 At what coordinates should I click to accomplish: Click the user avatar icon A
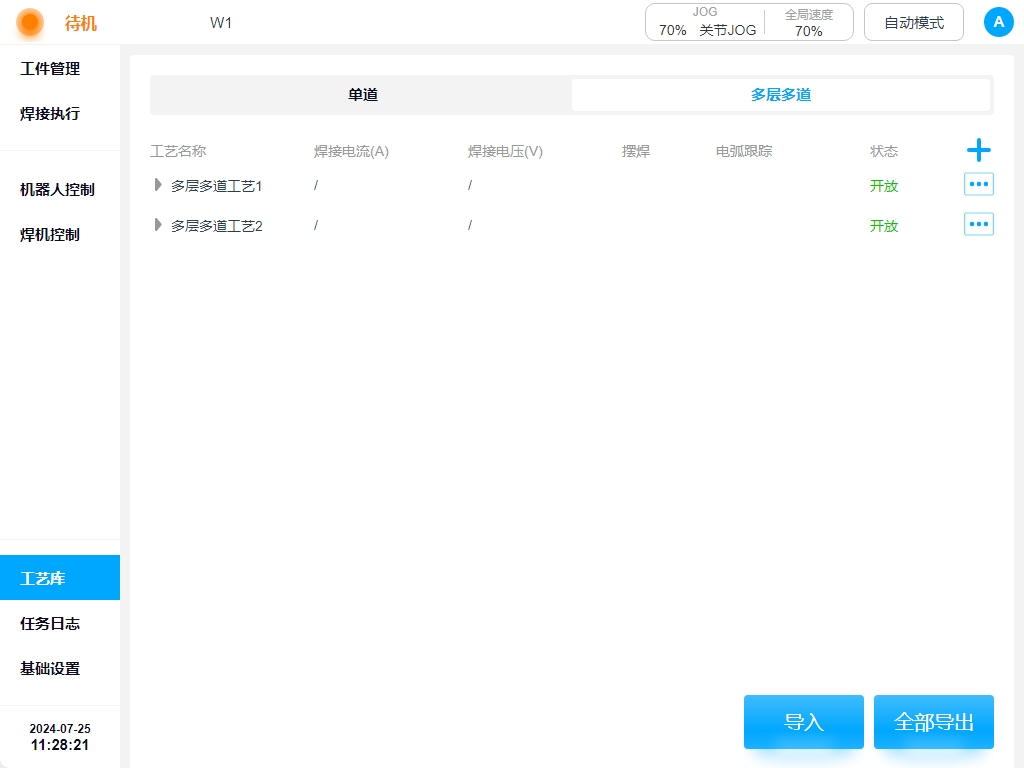coord(998,22)
